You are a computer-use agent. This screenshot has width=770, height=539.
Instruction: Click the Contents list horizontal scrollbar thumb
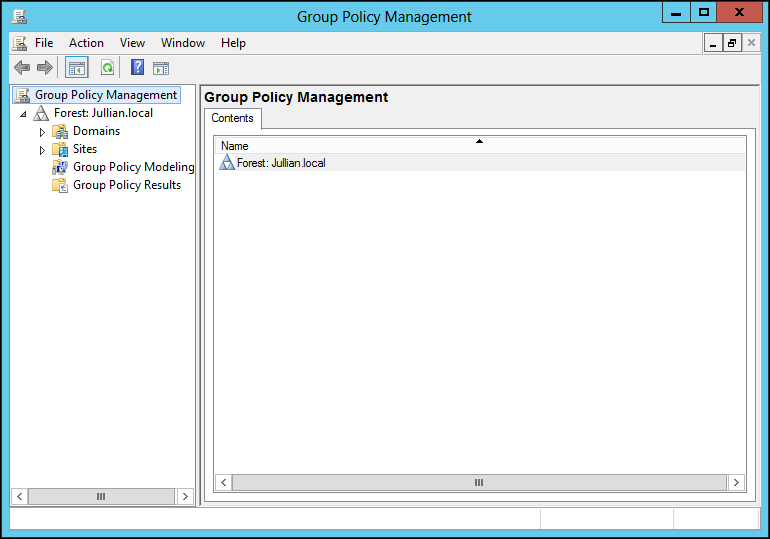[478, 482]
